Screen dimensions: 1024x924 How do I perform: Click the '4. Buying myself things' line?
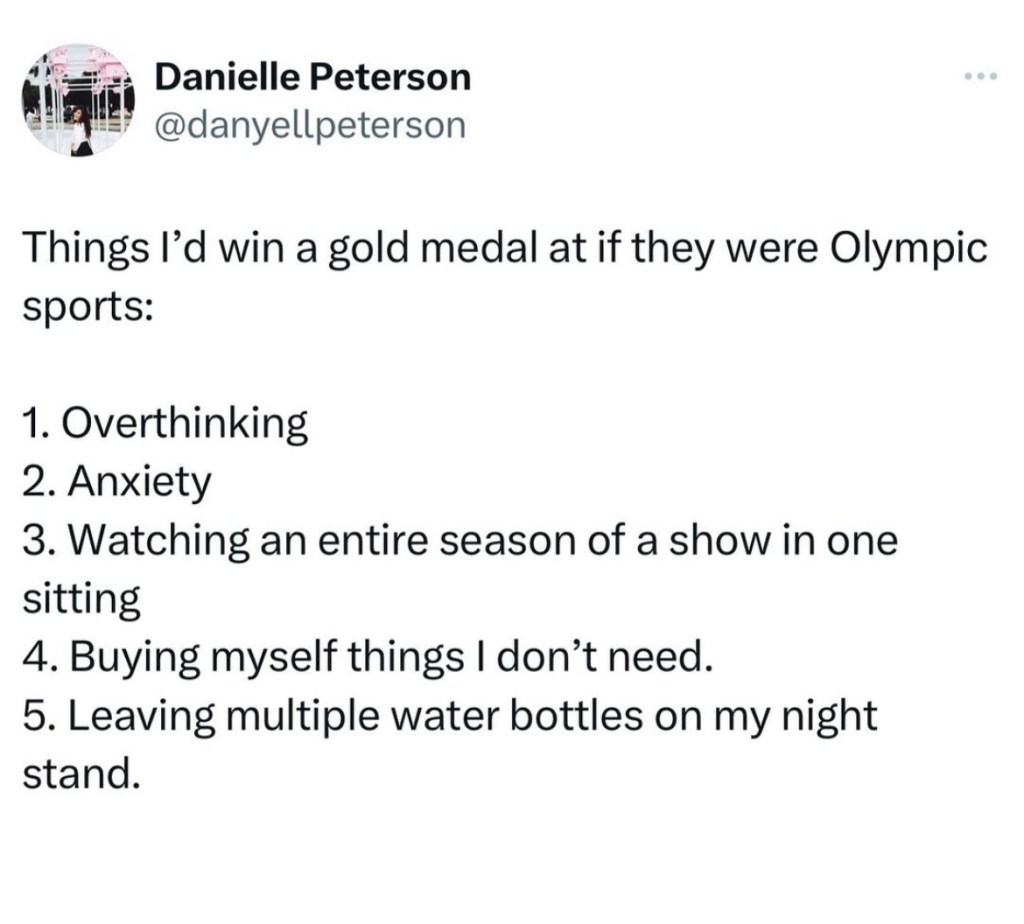click(368, 658)
